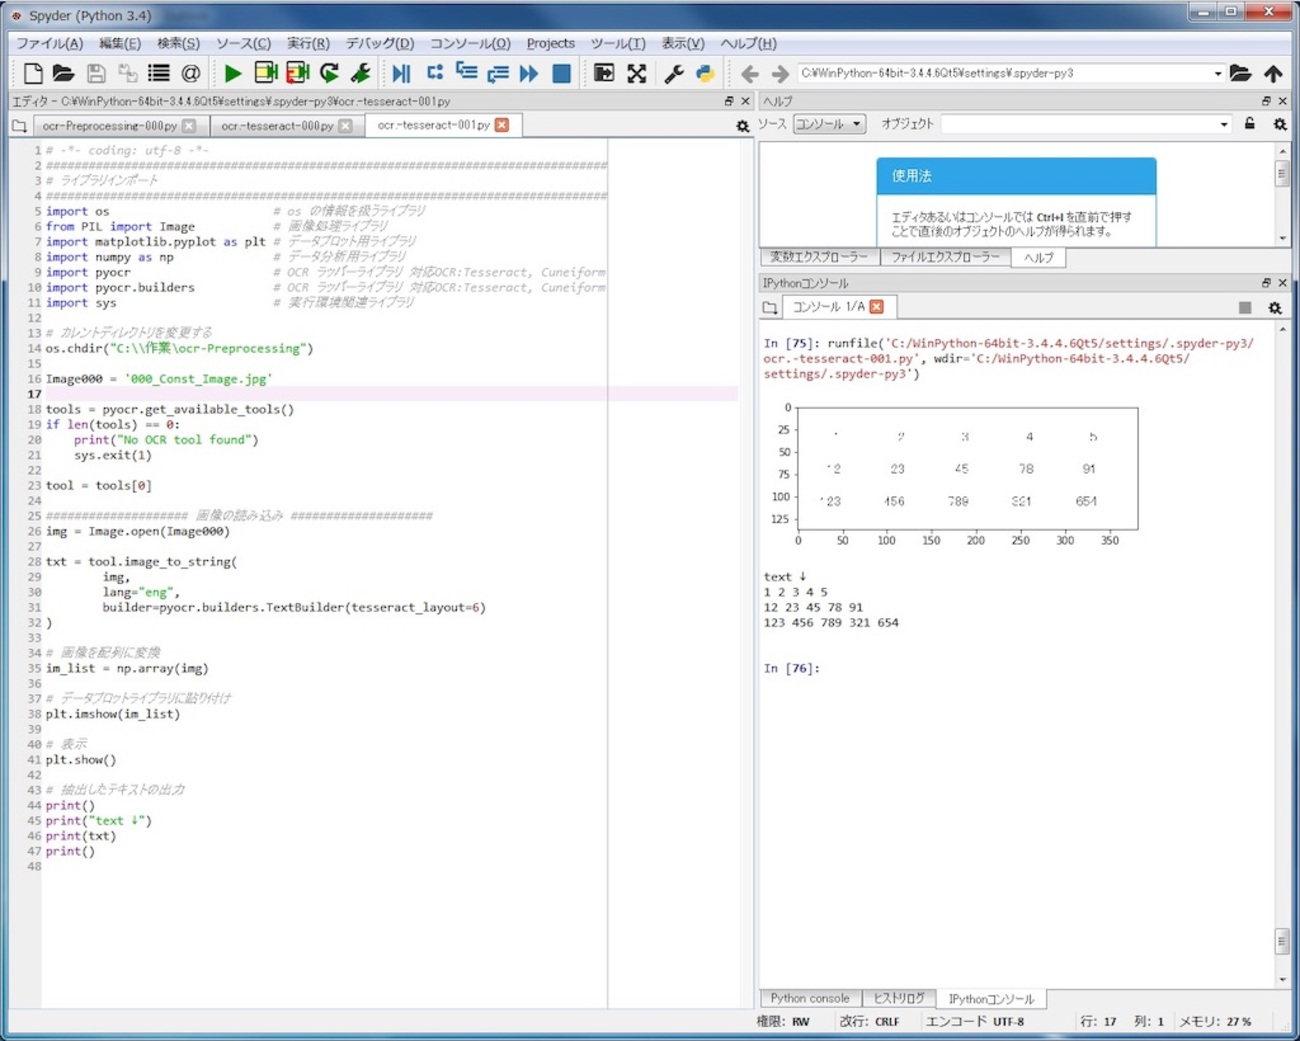Viewport: 1300px width, 1041px height.
Task: Open the デバッグ(D) menu
Action: coord(379,43)
